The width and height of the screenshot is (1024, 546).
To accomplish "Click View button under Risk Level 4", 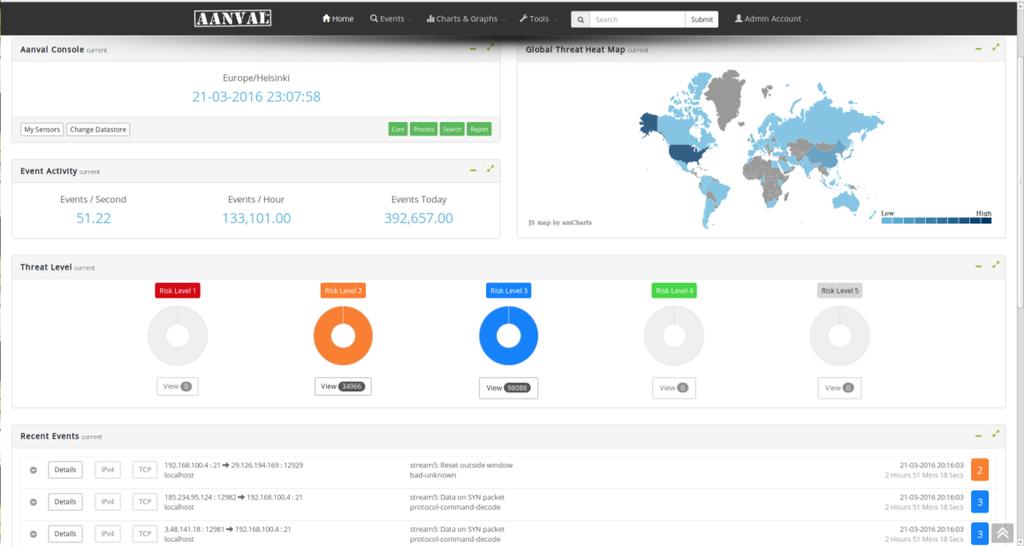I will tap(674, 388).
